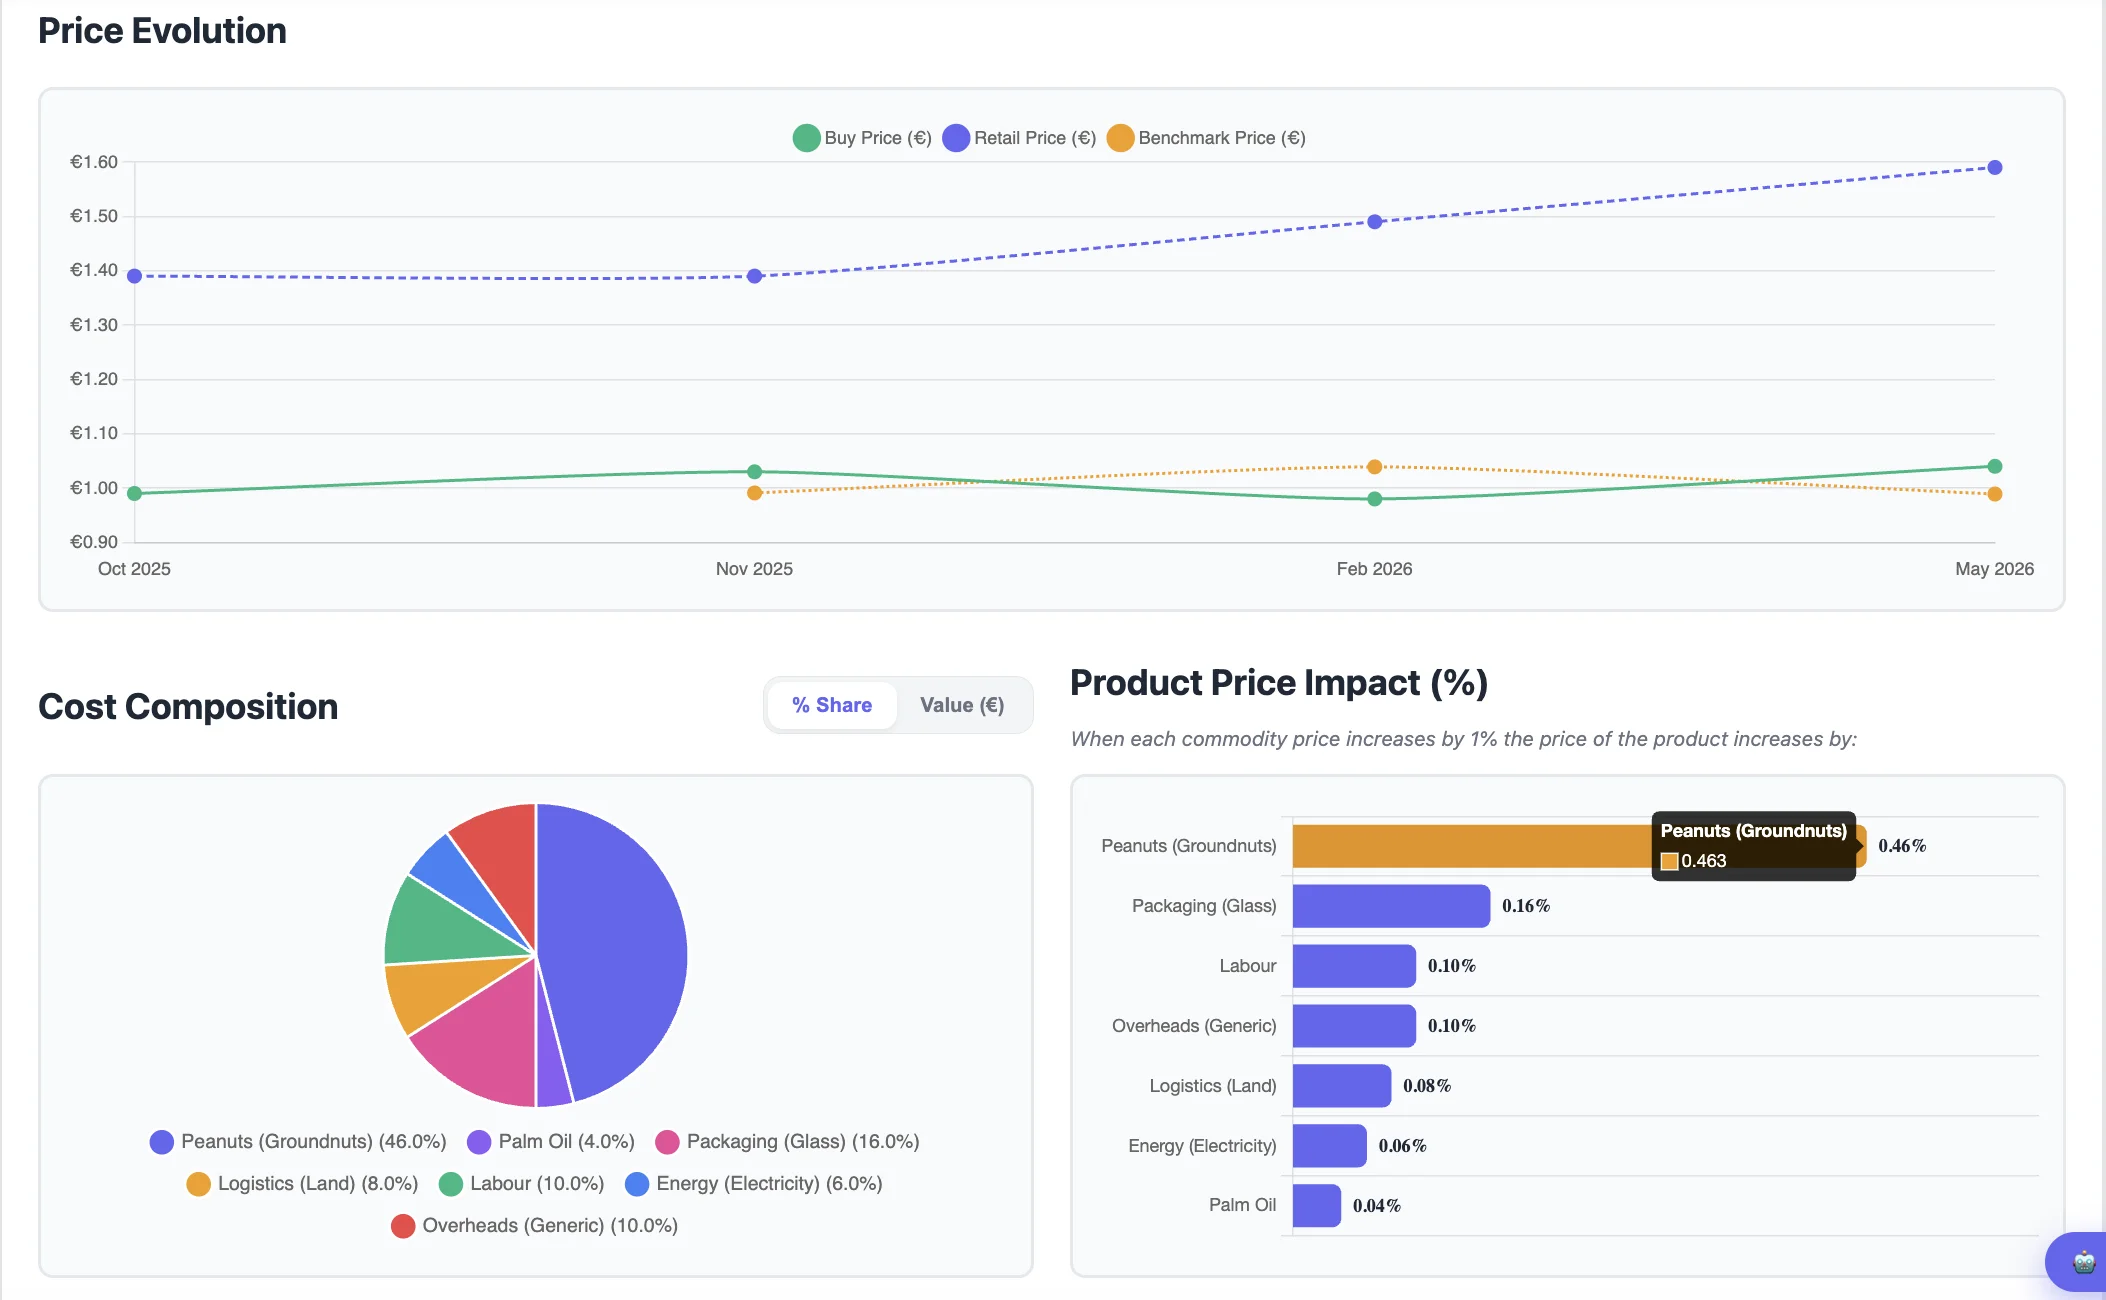Viewport: 2106px width, 1300px height.
Task: Click Buy Price point at May 2026
Action: tap(1995, 466)
